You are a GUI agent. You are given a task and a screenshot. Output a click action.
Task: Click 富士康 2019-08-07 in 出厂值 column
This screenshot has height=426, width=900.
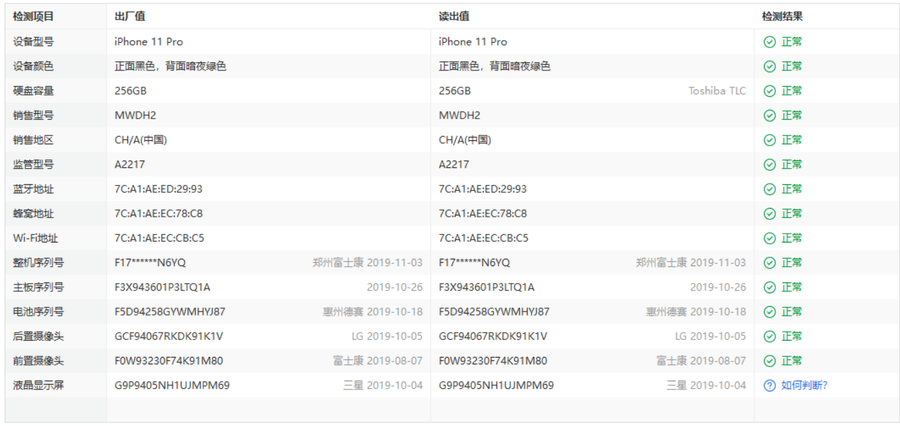click(378, 361)
